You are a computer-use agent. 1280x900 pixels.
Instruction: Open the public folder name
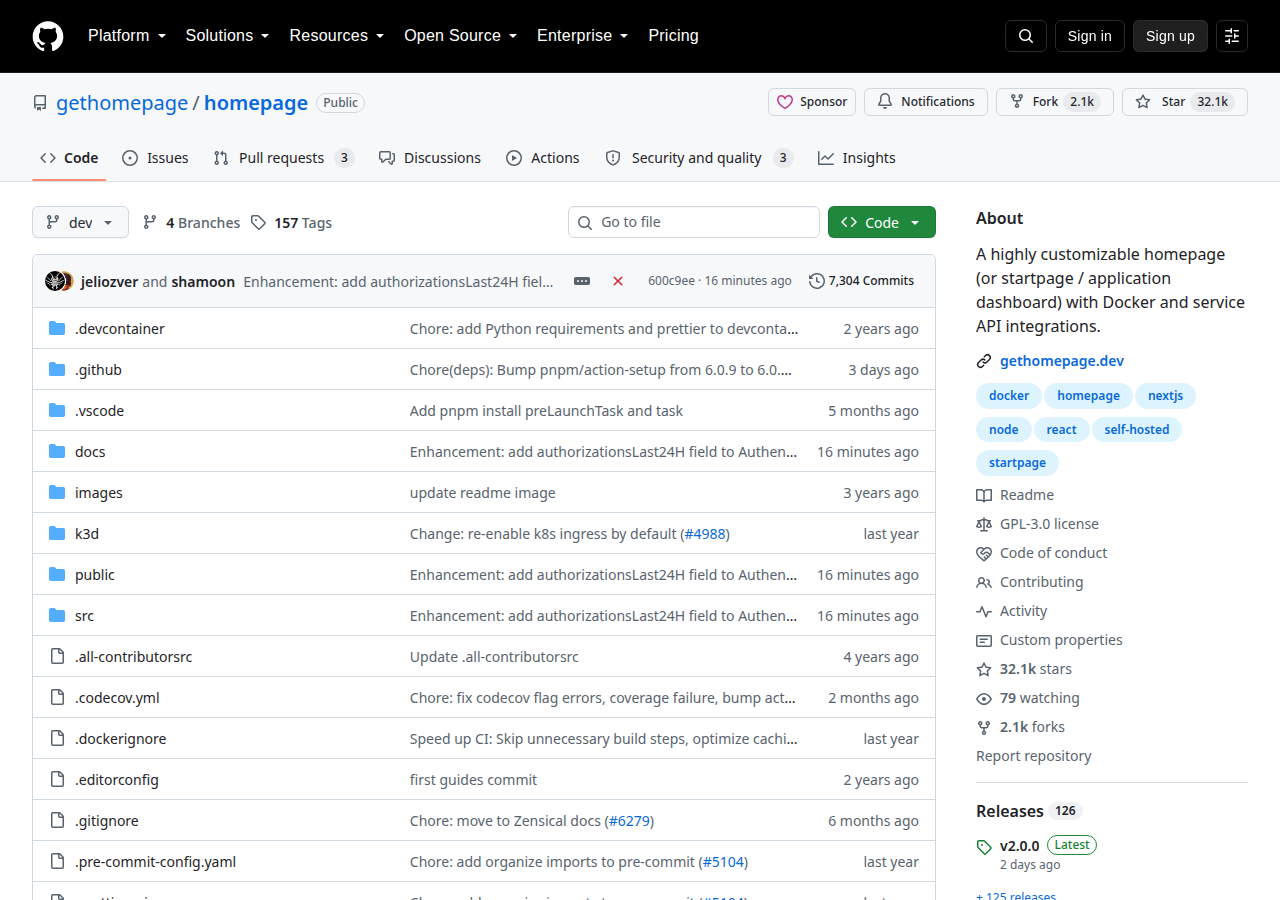[x=95, y=575]
